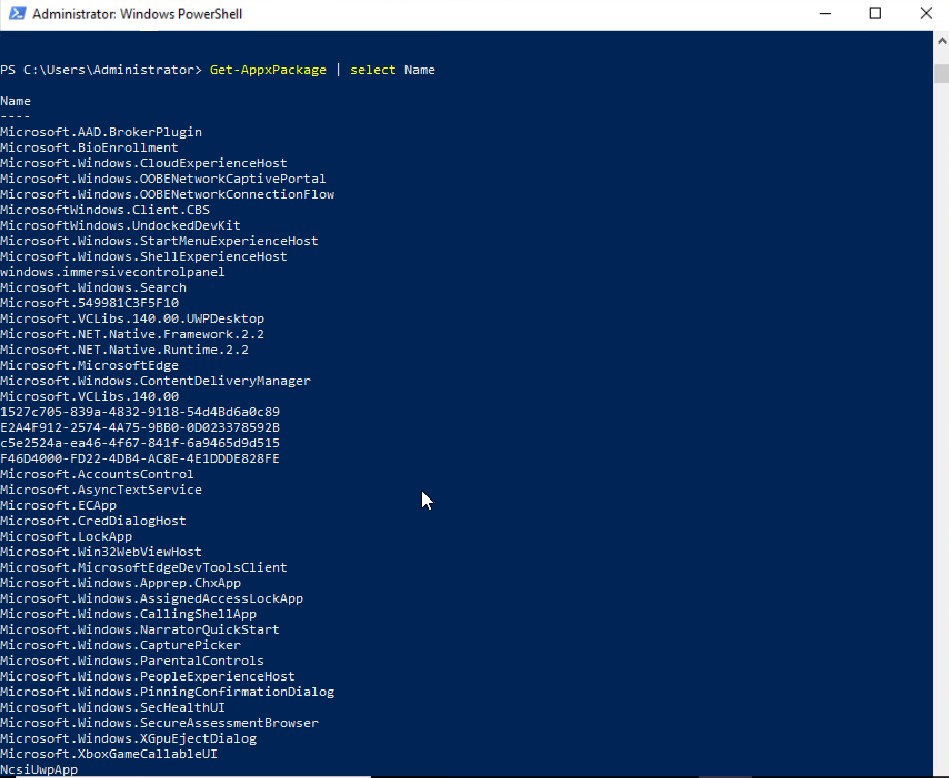Viewport: 949px width, 778px height.
Task: Close the PowerShell window
Action: coord(925,13)
